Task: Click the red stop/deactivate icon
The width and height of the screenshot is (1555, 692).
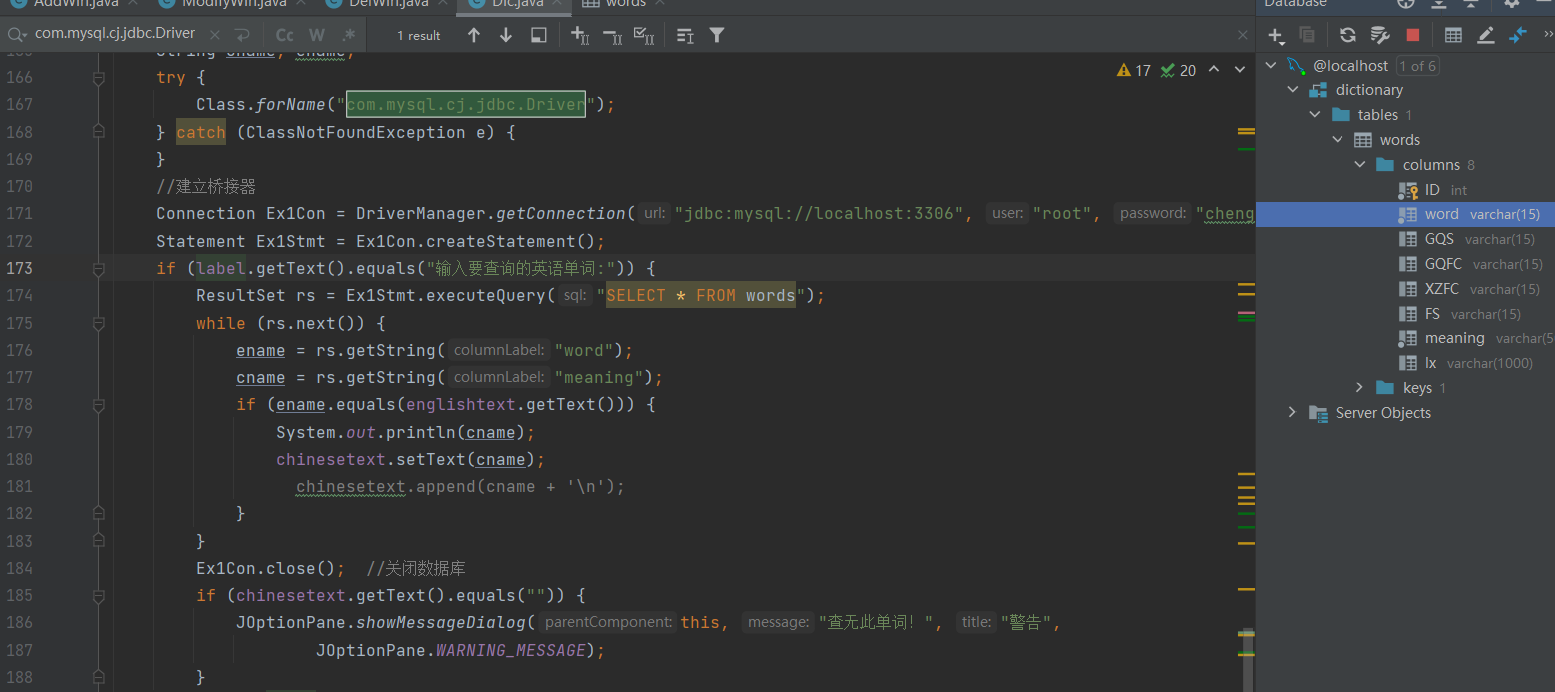Action: pos(1413,35)
